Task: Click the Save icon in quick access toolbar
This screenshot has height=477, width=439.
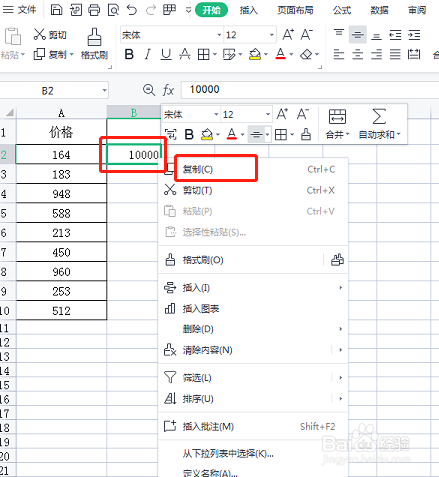Action: coord(56,10)
